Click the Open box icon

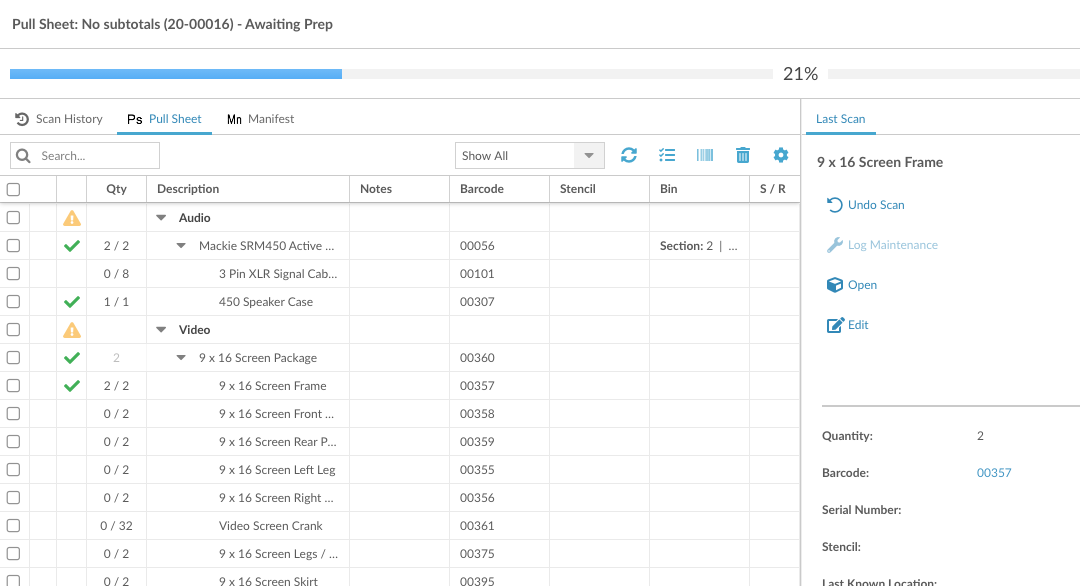pyautogui.click(x=834, y=284)
